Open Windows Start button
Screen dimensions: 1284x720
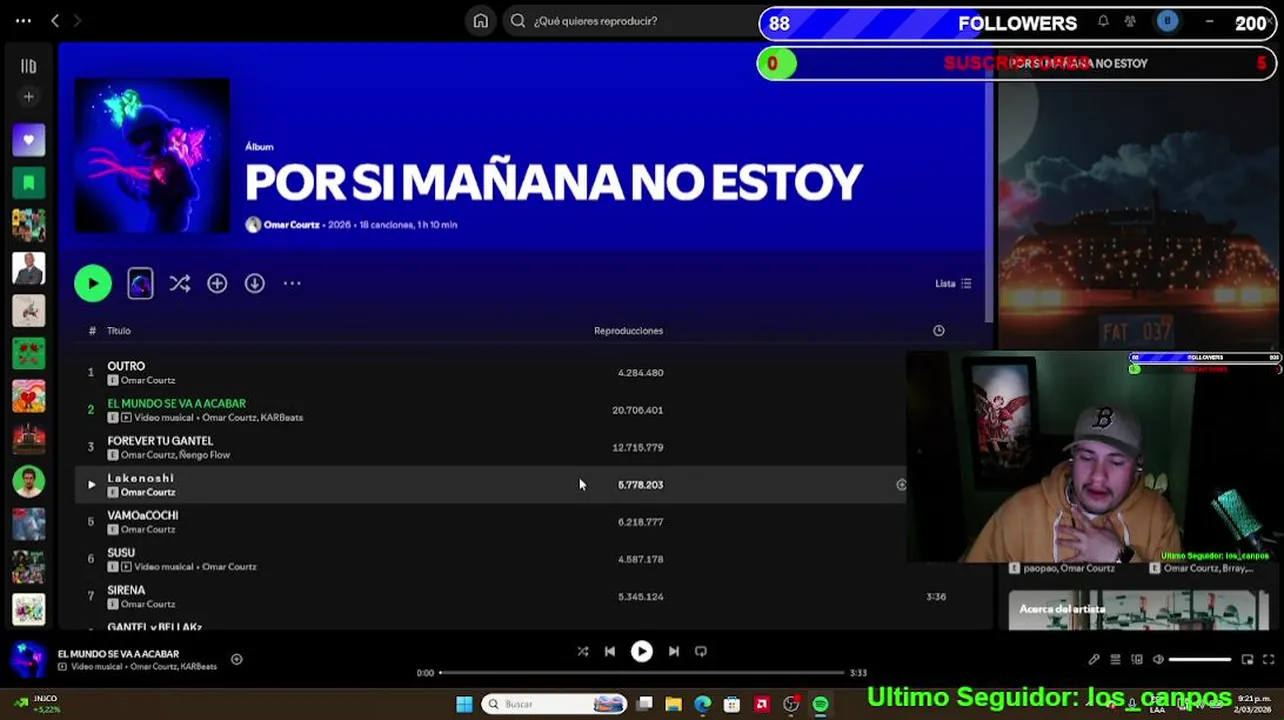point(464,705)
